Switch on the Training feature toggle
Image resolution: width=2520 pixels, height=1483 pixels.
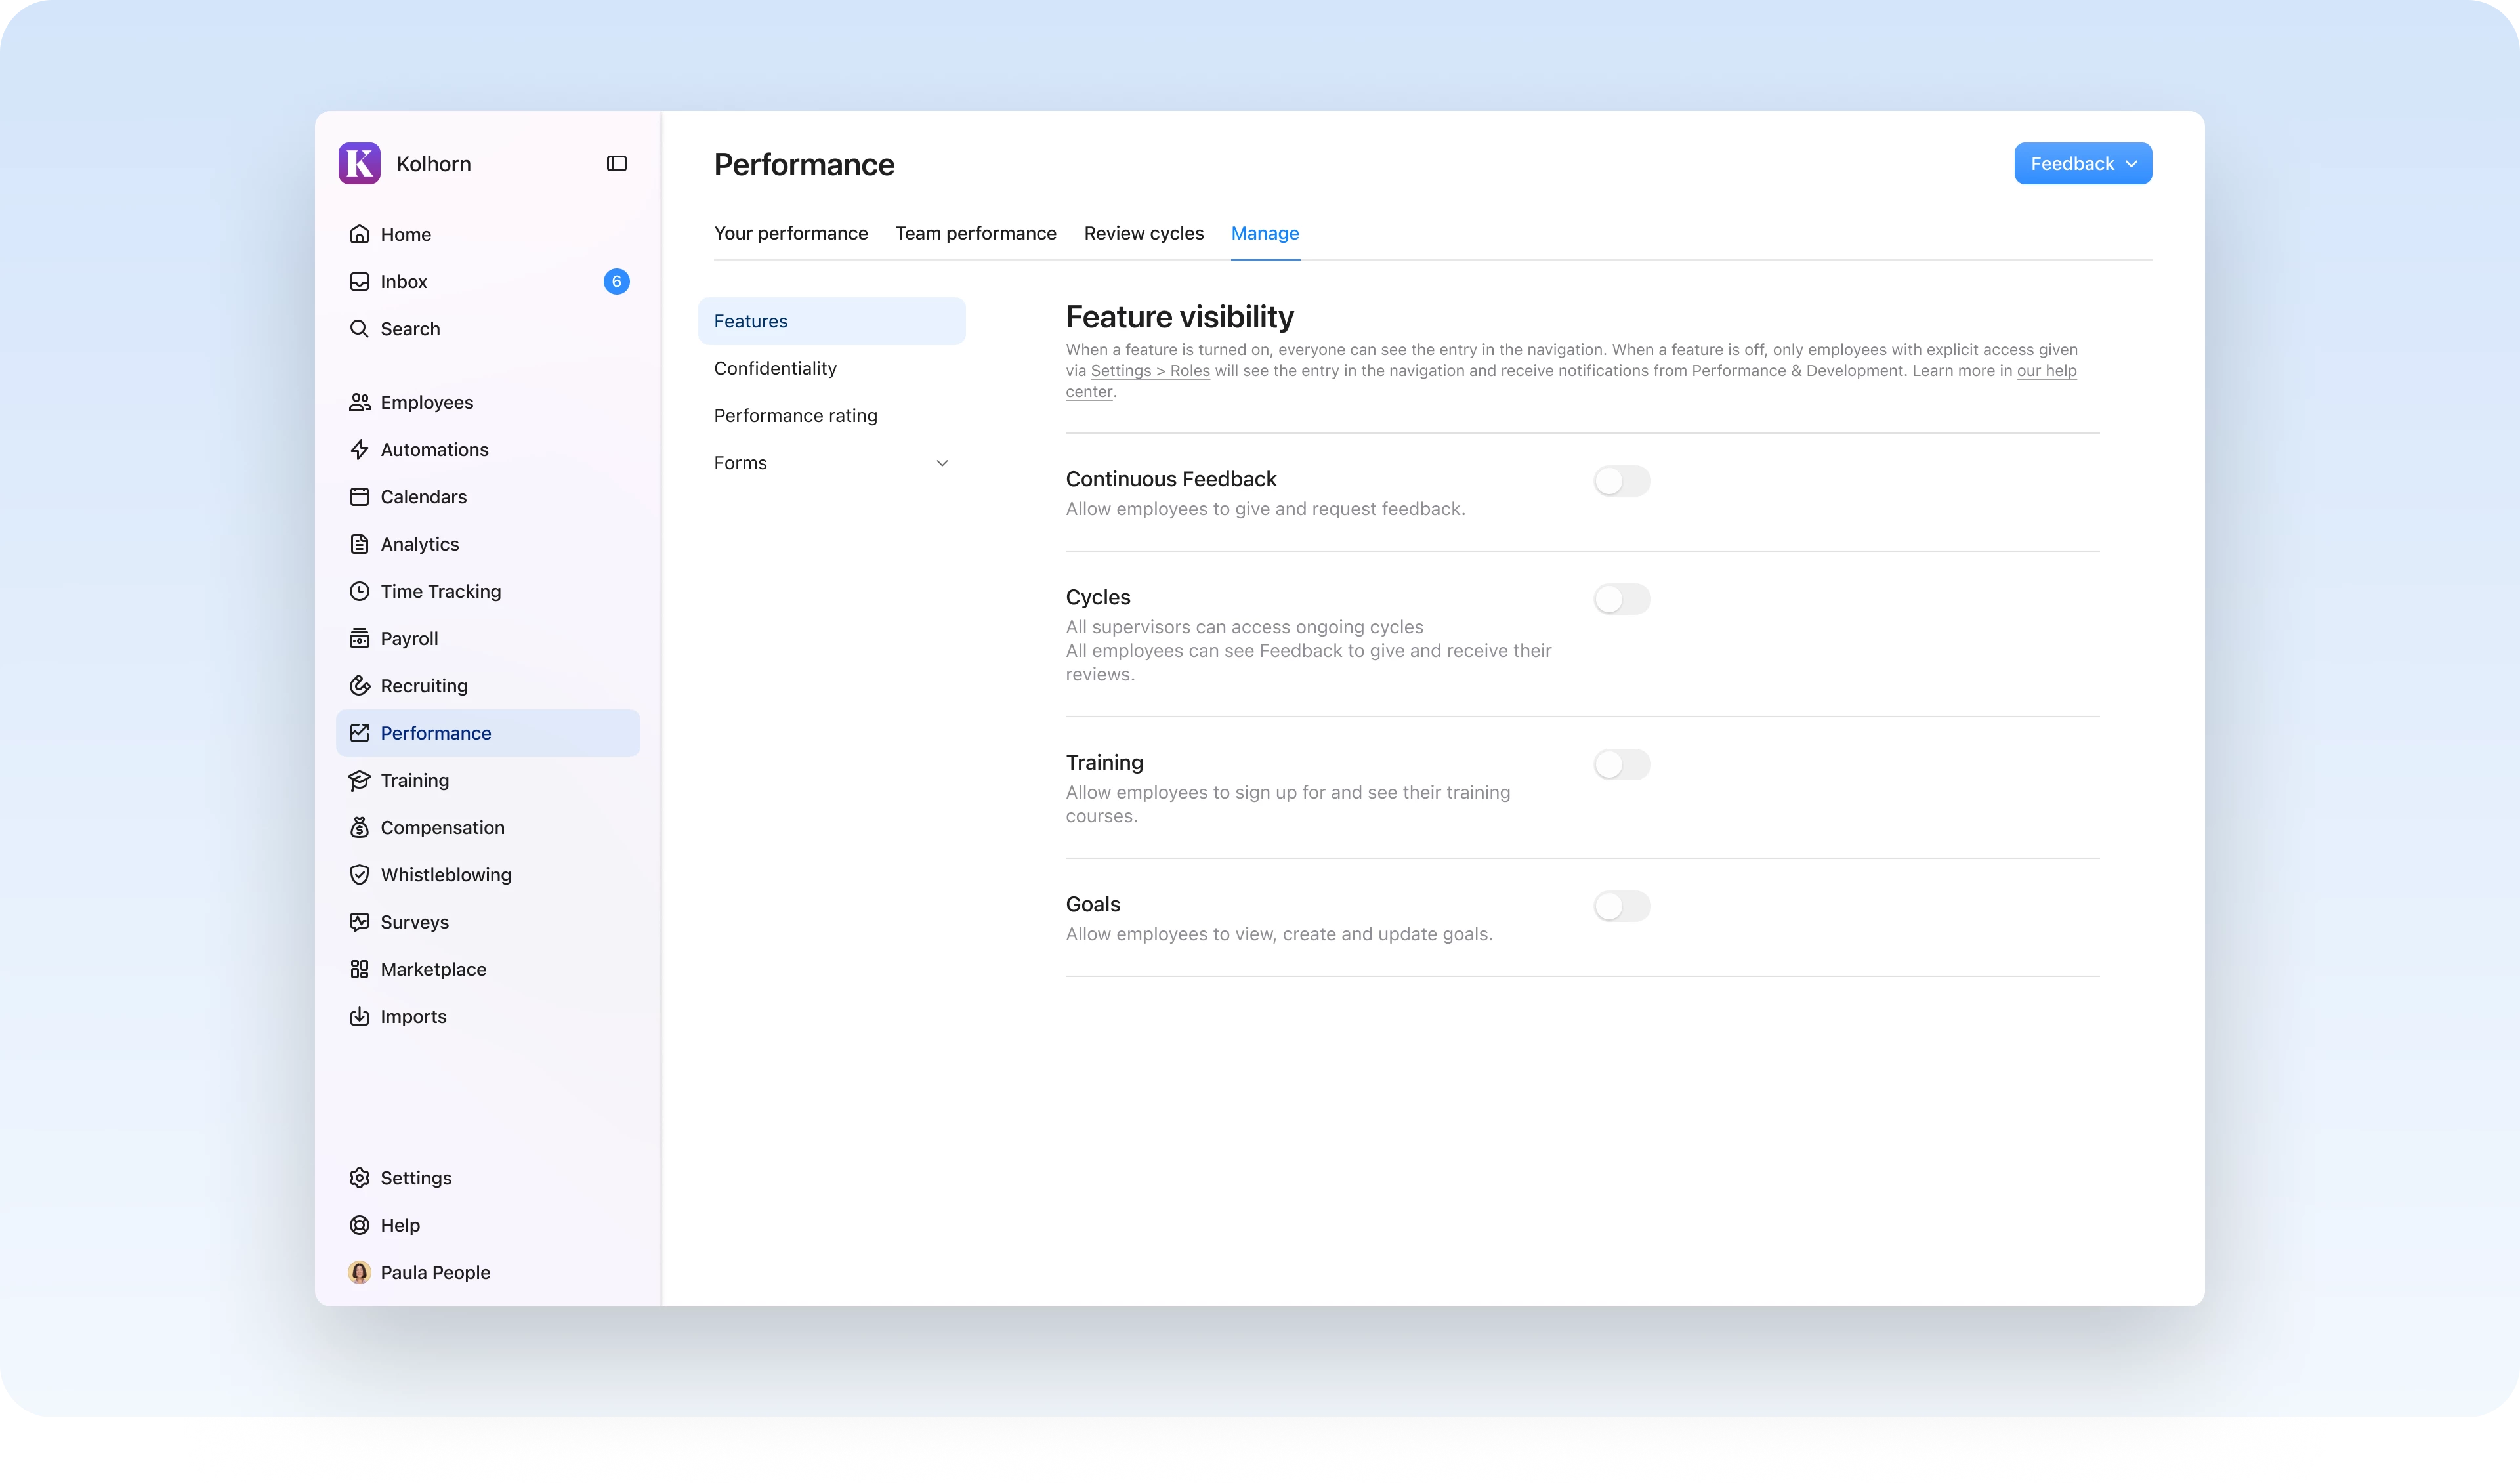click(1621, 764)
